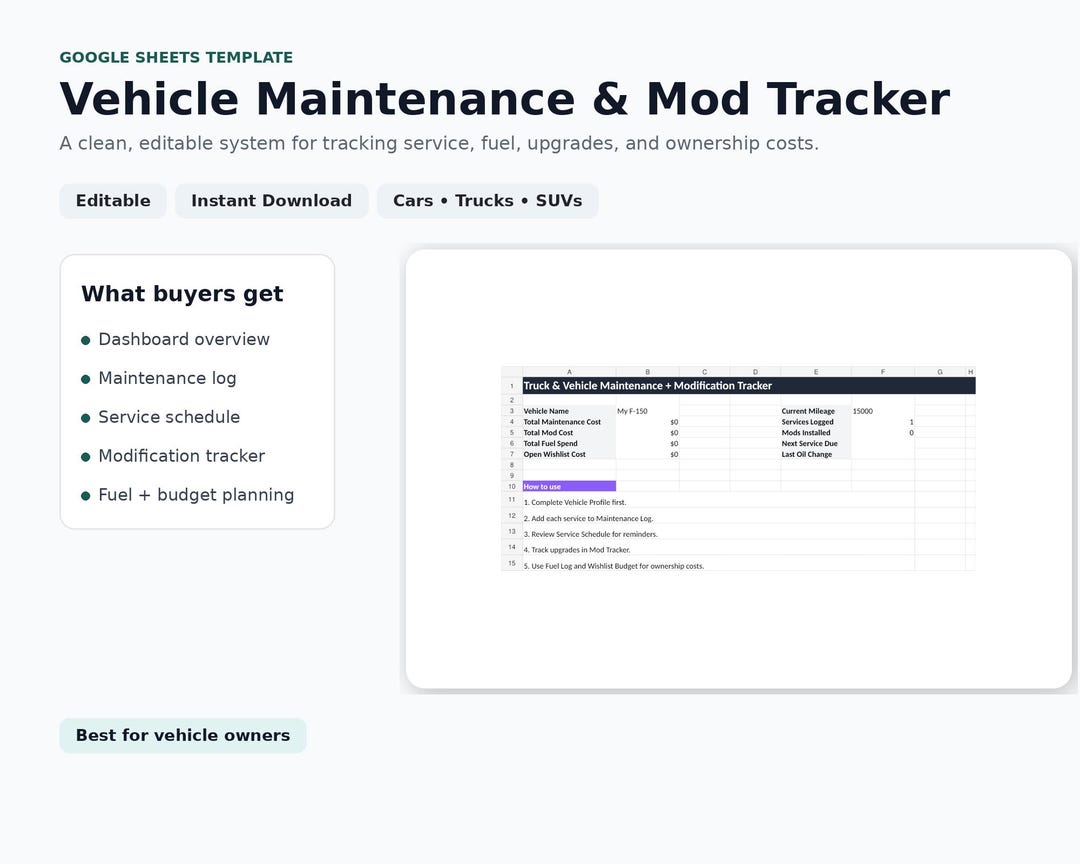Click the Best for vehicle owners badge
Viewport: 1080px width, 864px height.
click(x=183, y=735)
